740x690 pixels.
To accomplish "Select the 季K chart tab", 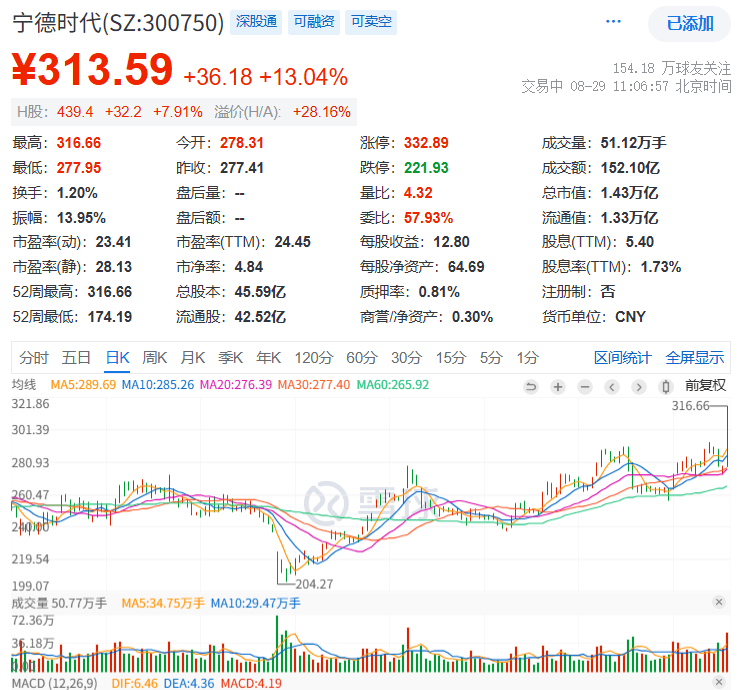I will click(x=230, y=358).
